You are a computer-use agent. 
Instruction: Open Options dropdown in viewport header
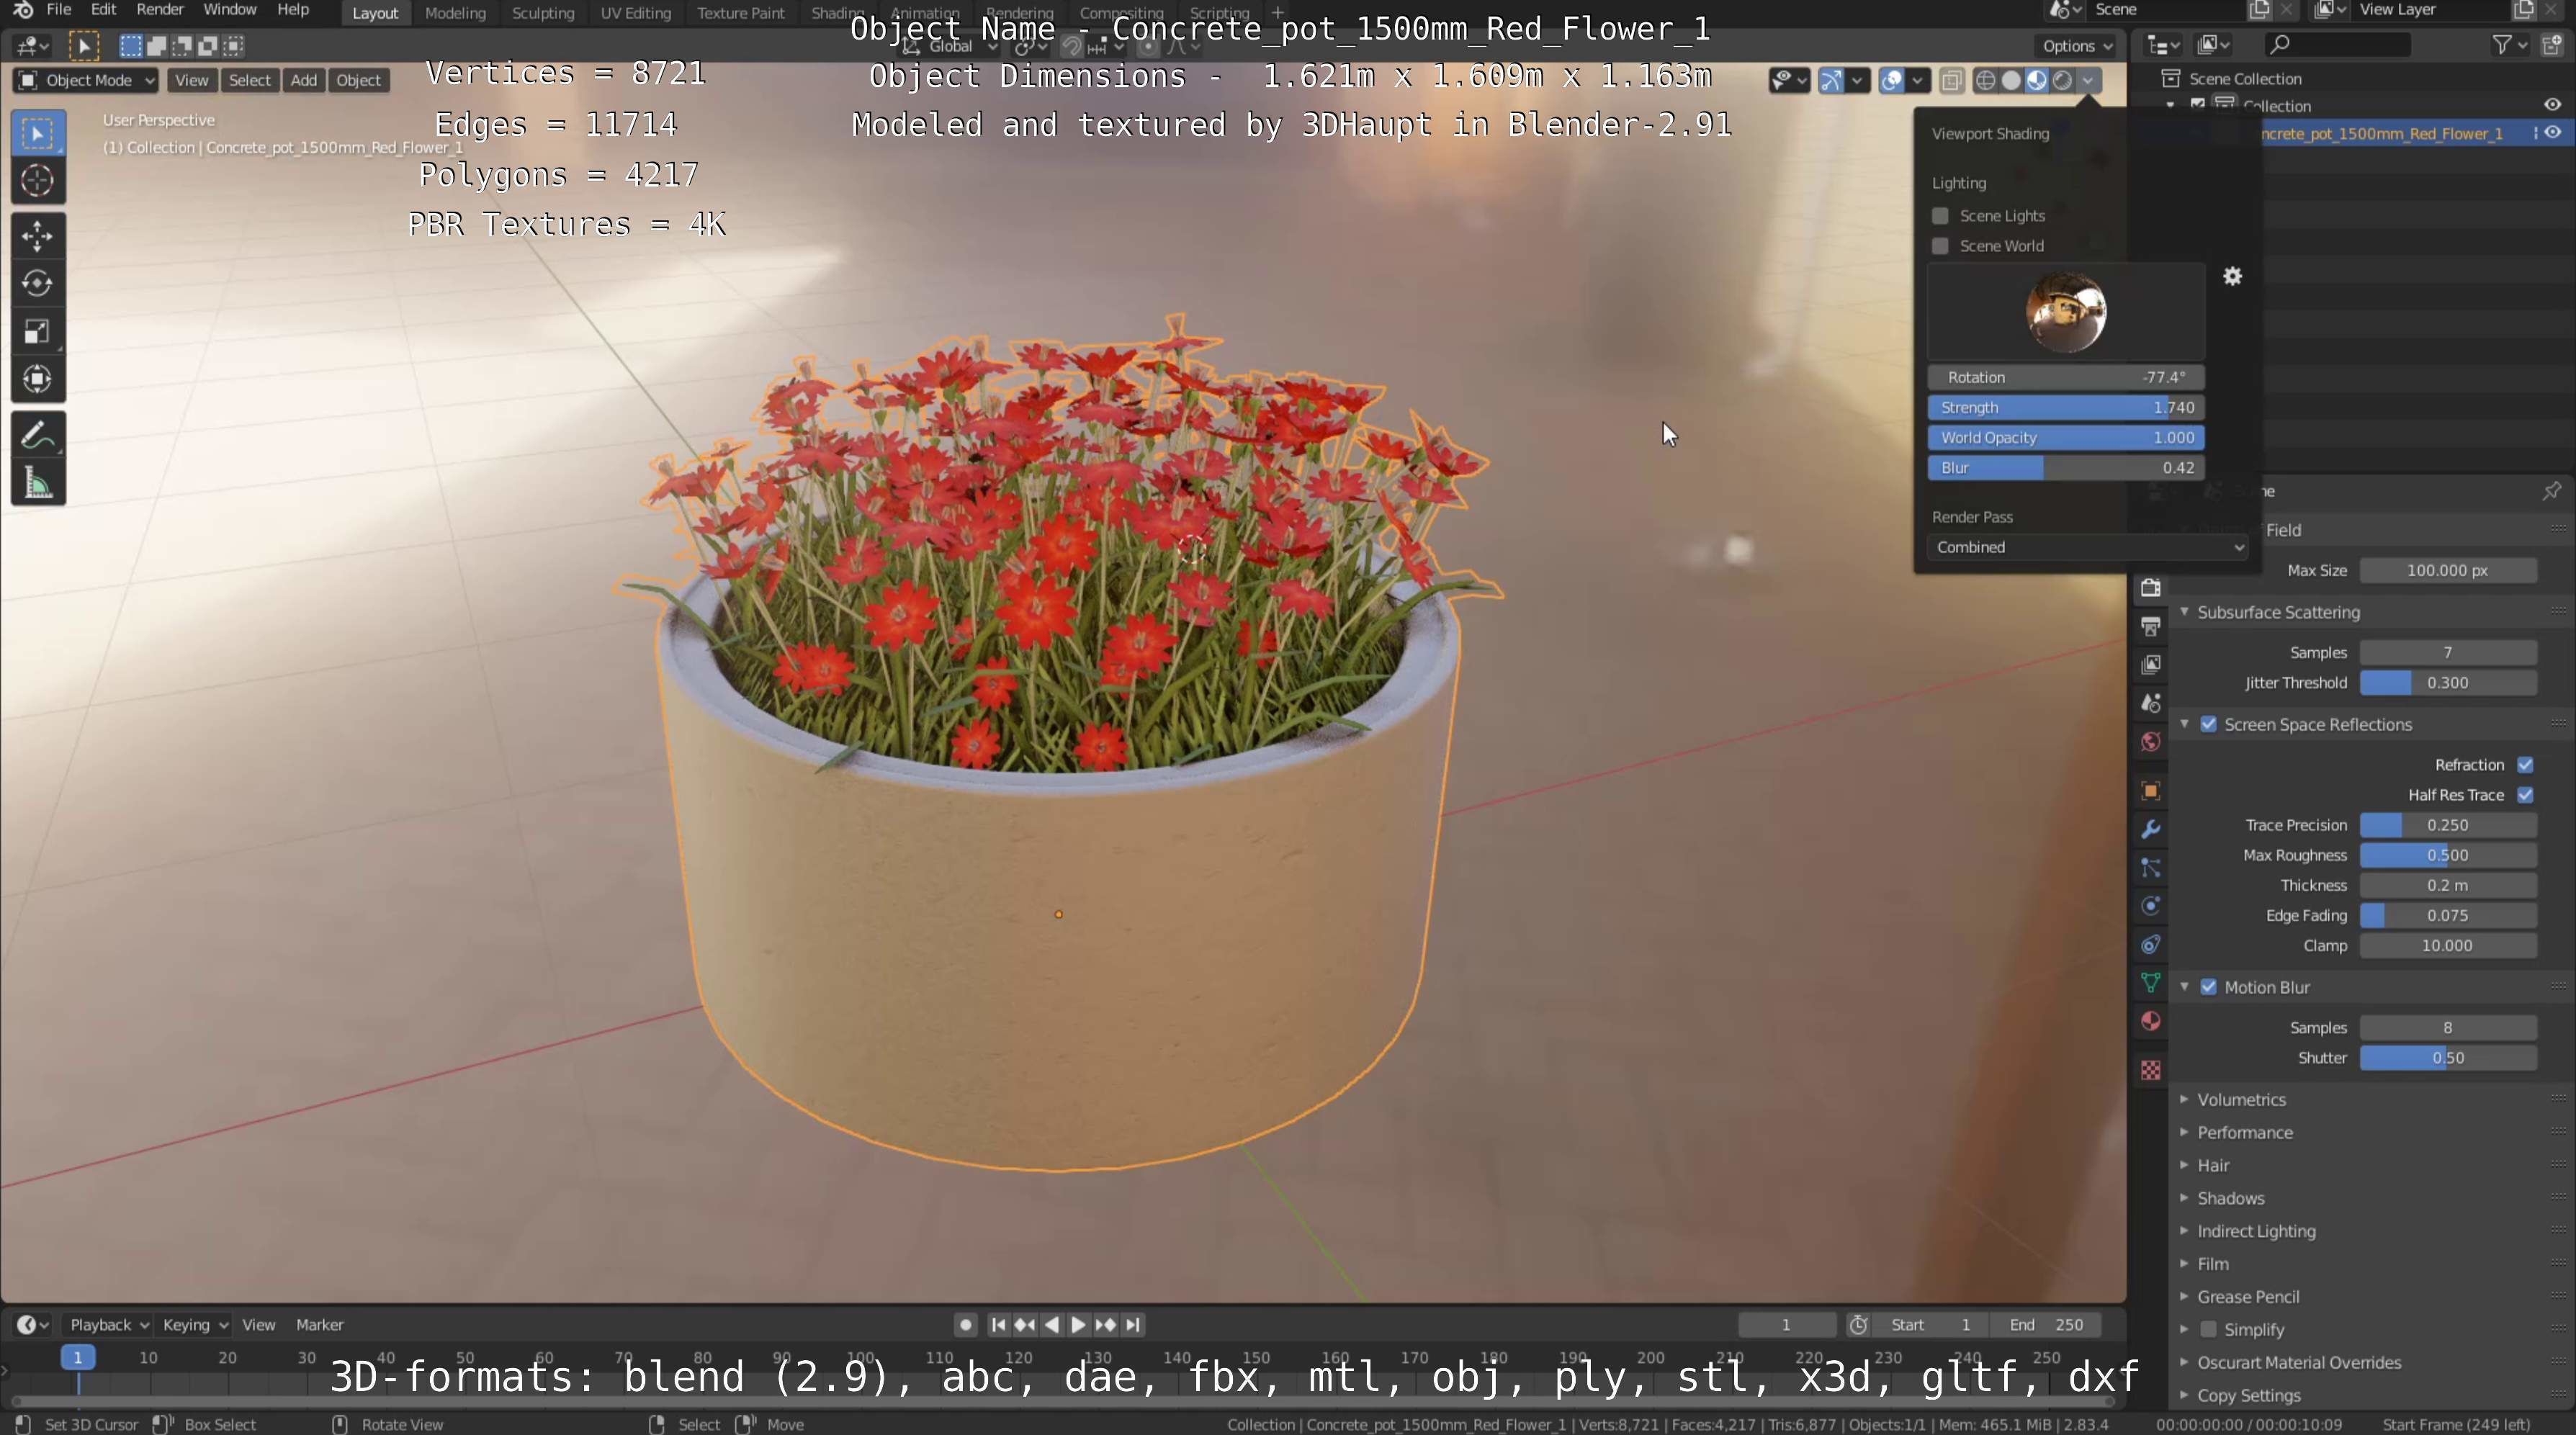(x=2076, y=46)
